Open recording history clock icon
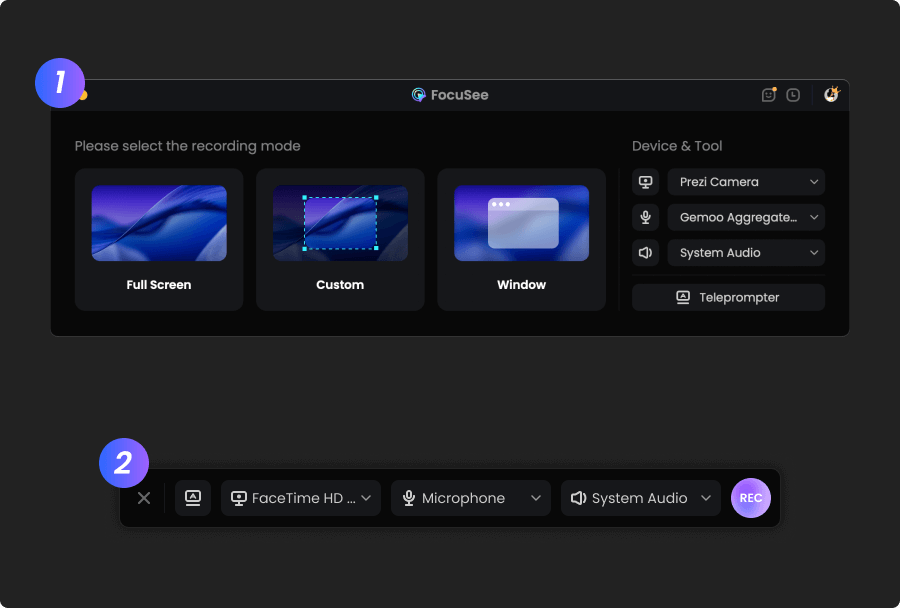This screenshot has width=900, height=608. point(793,95)
